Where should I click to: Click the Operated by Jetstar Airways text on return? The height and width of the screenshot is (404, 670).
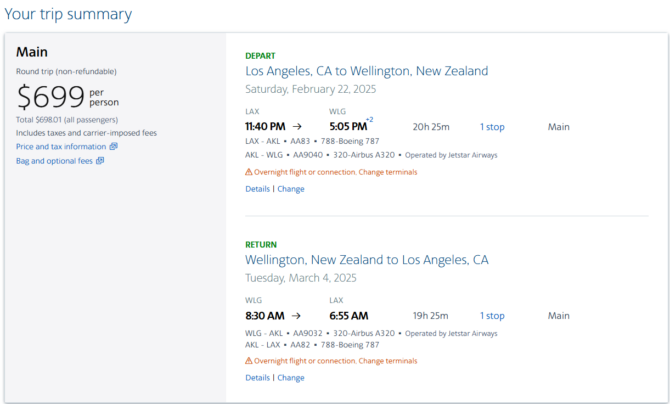451,333
